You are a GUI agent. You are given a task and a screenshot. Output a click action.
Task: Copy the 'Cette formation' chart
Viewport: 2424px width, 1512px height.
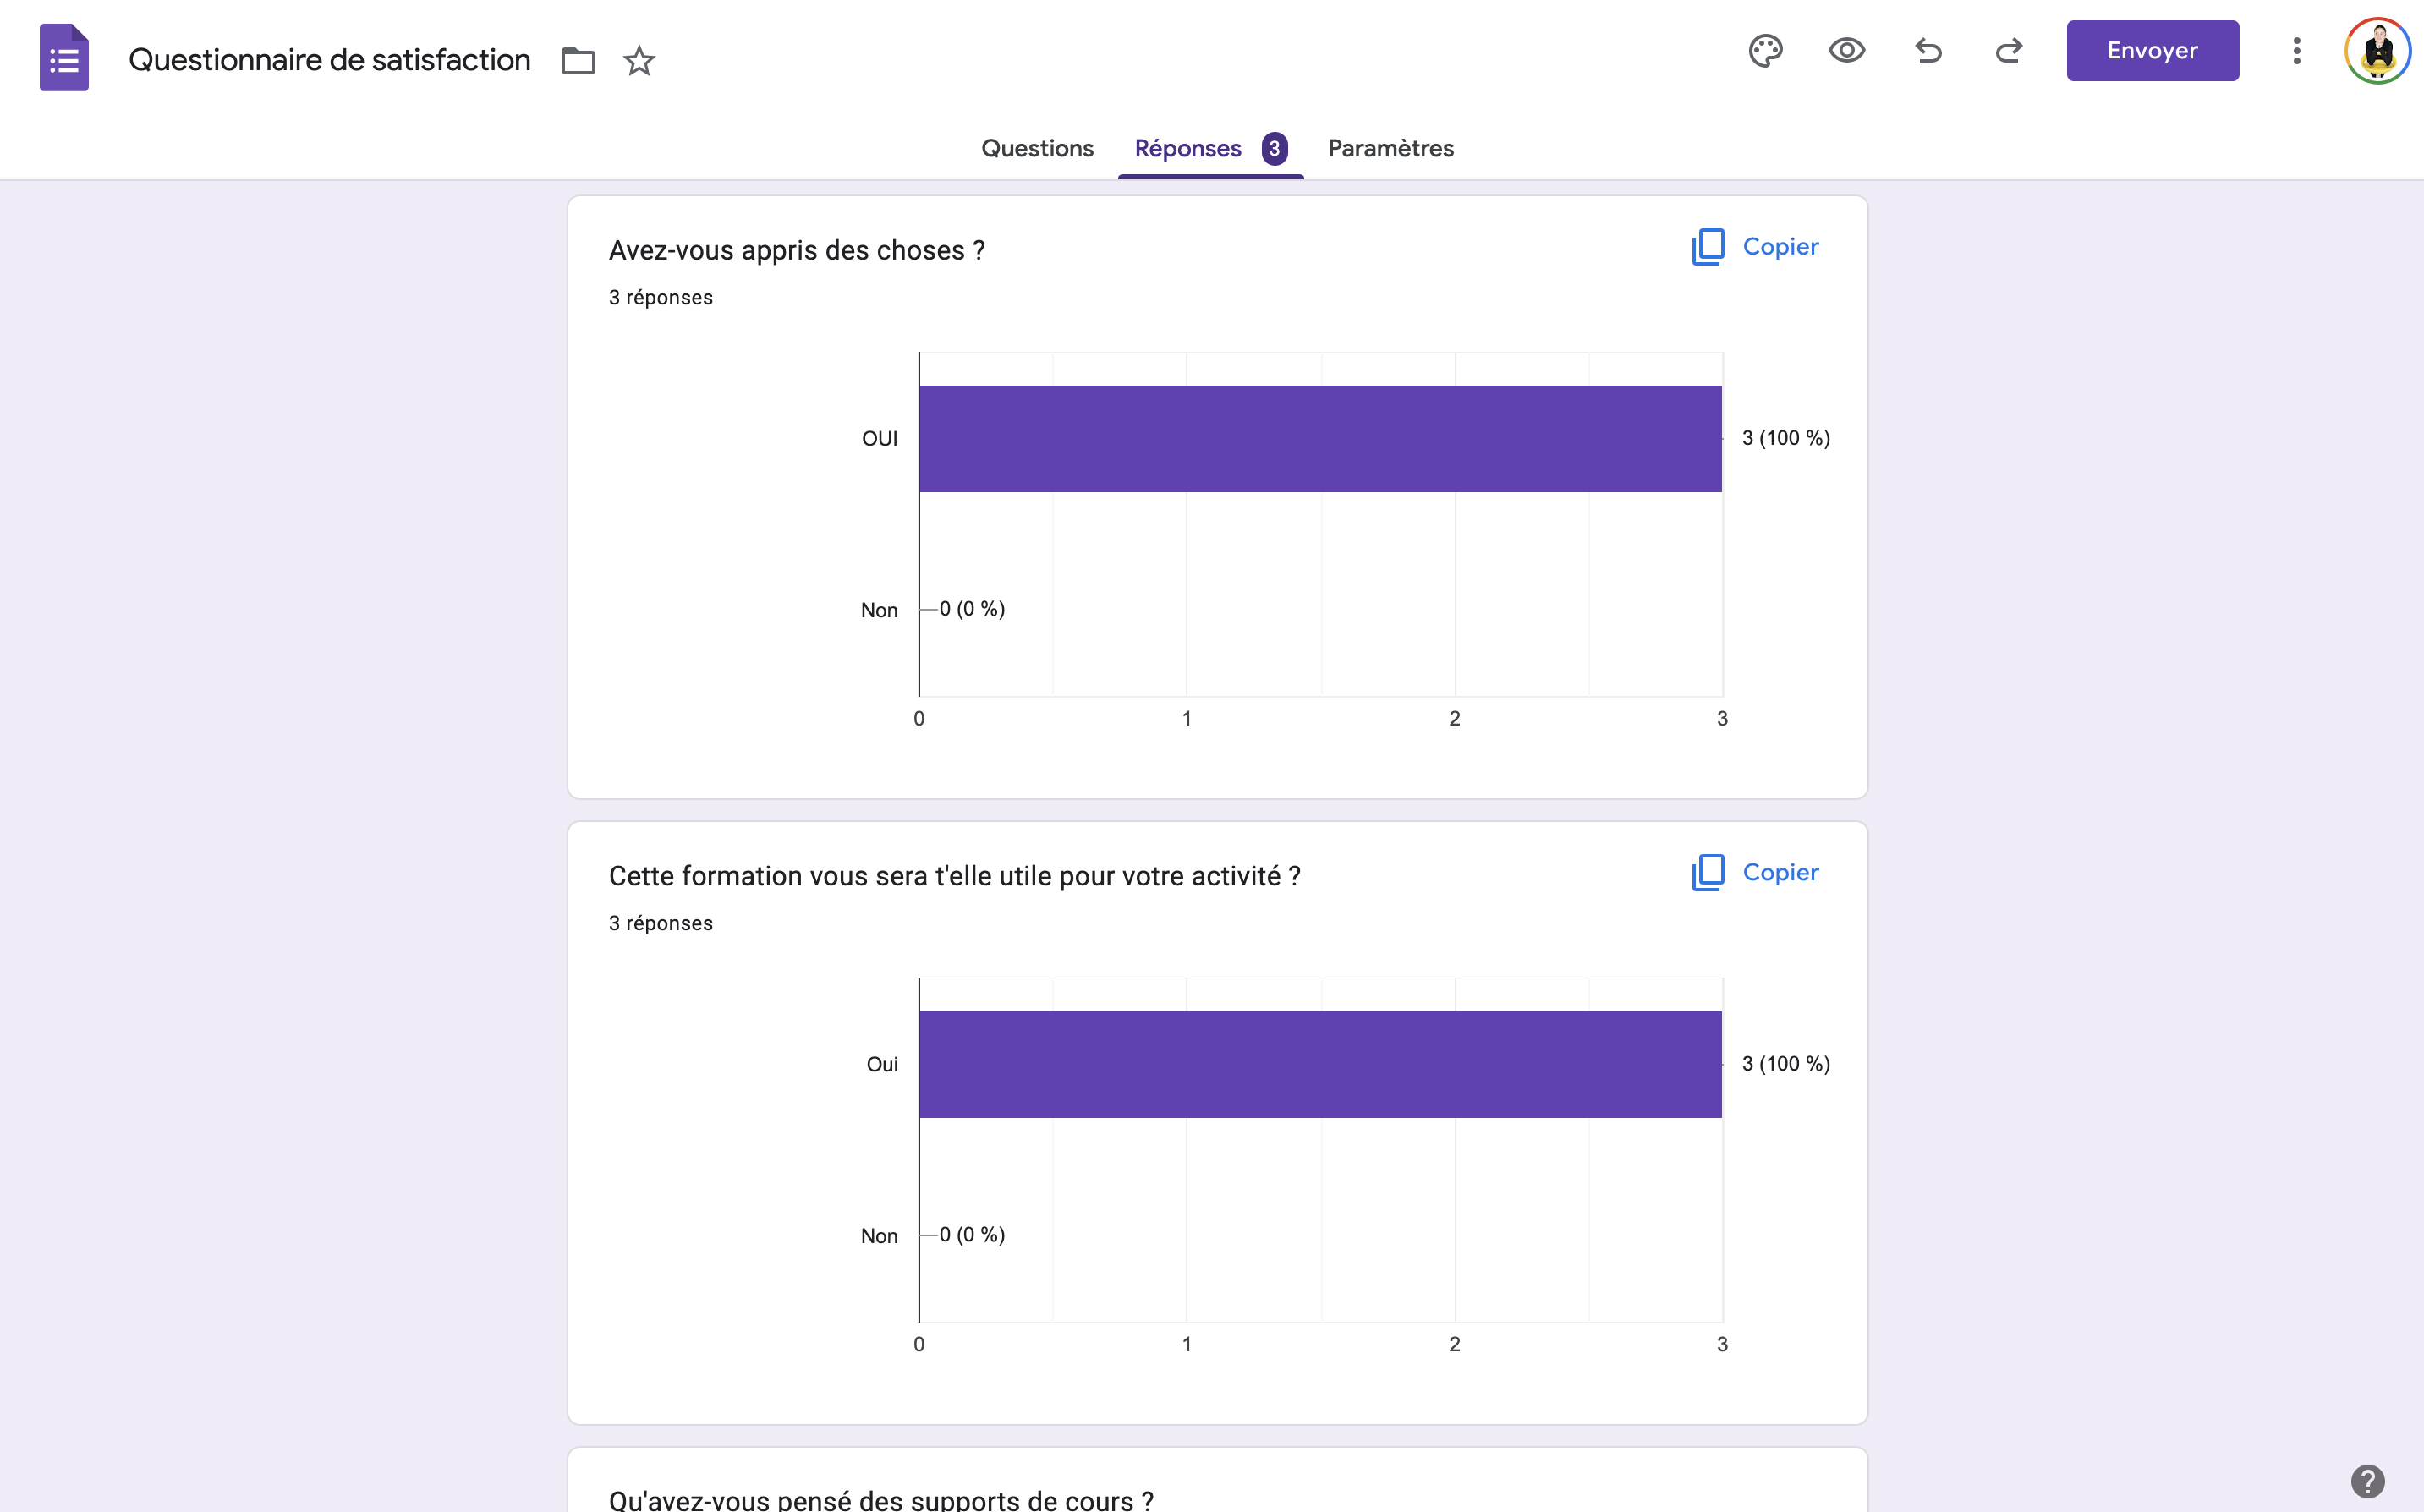coord(1755,872)
